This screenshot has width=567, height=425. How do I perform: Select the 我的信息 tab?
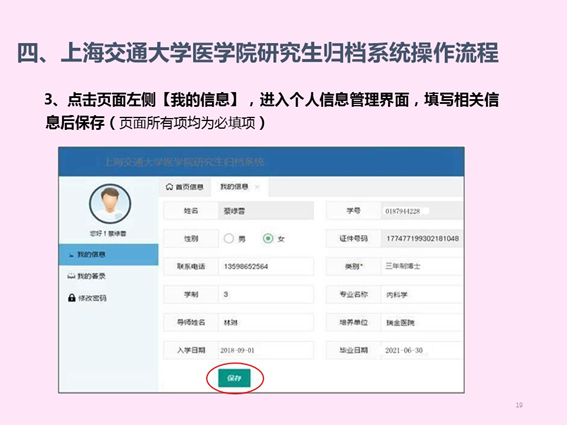coord(234,187)
